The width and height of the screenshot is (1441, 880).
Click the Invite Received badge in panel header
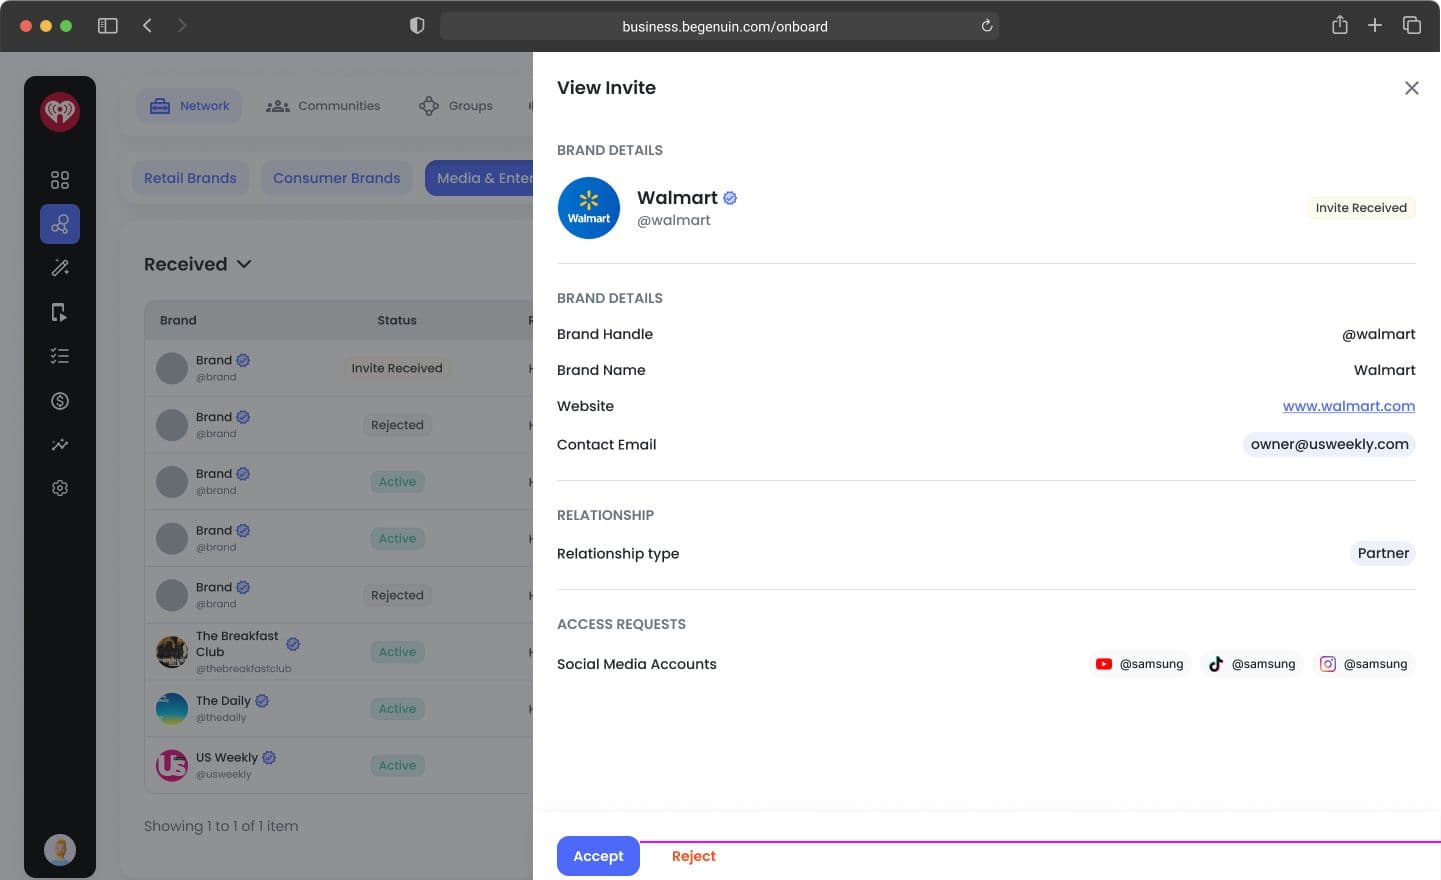[x=1361, y=208]
